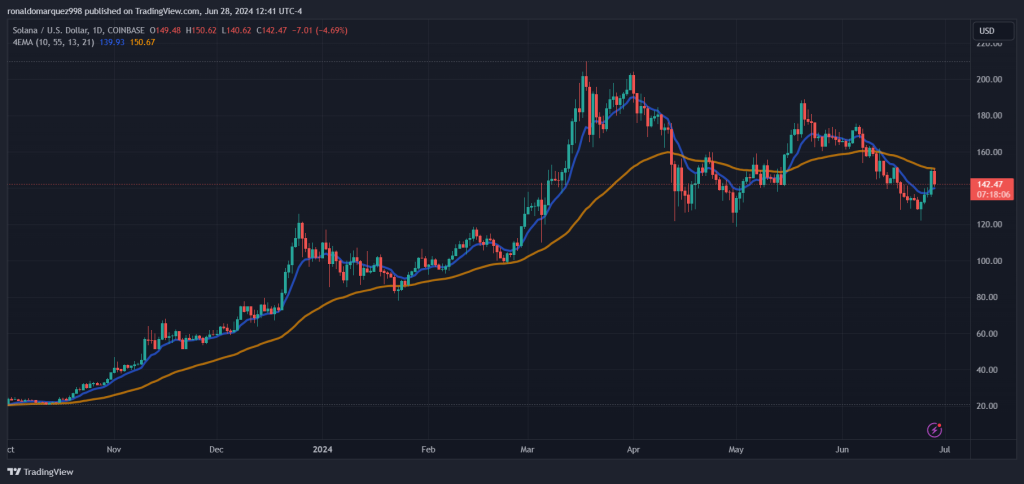Click the purple lightning bolt icon

(x=934, y=430)
